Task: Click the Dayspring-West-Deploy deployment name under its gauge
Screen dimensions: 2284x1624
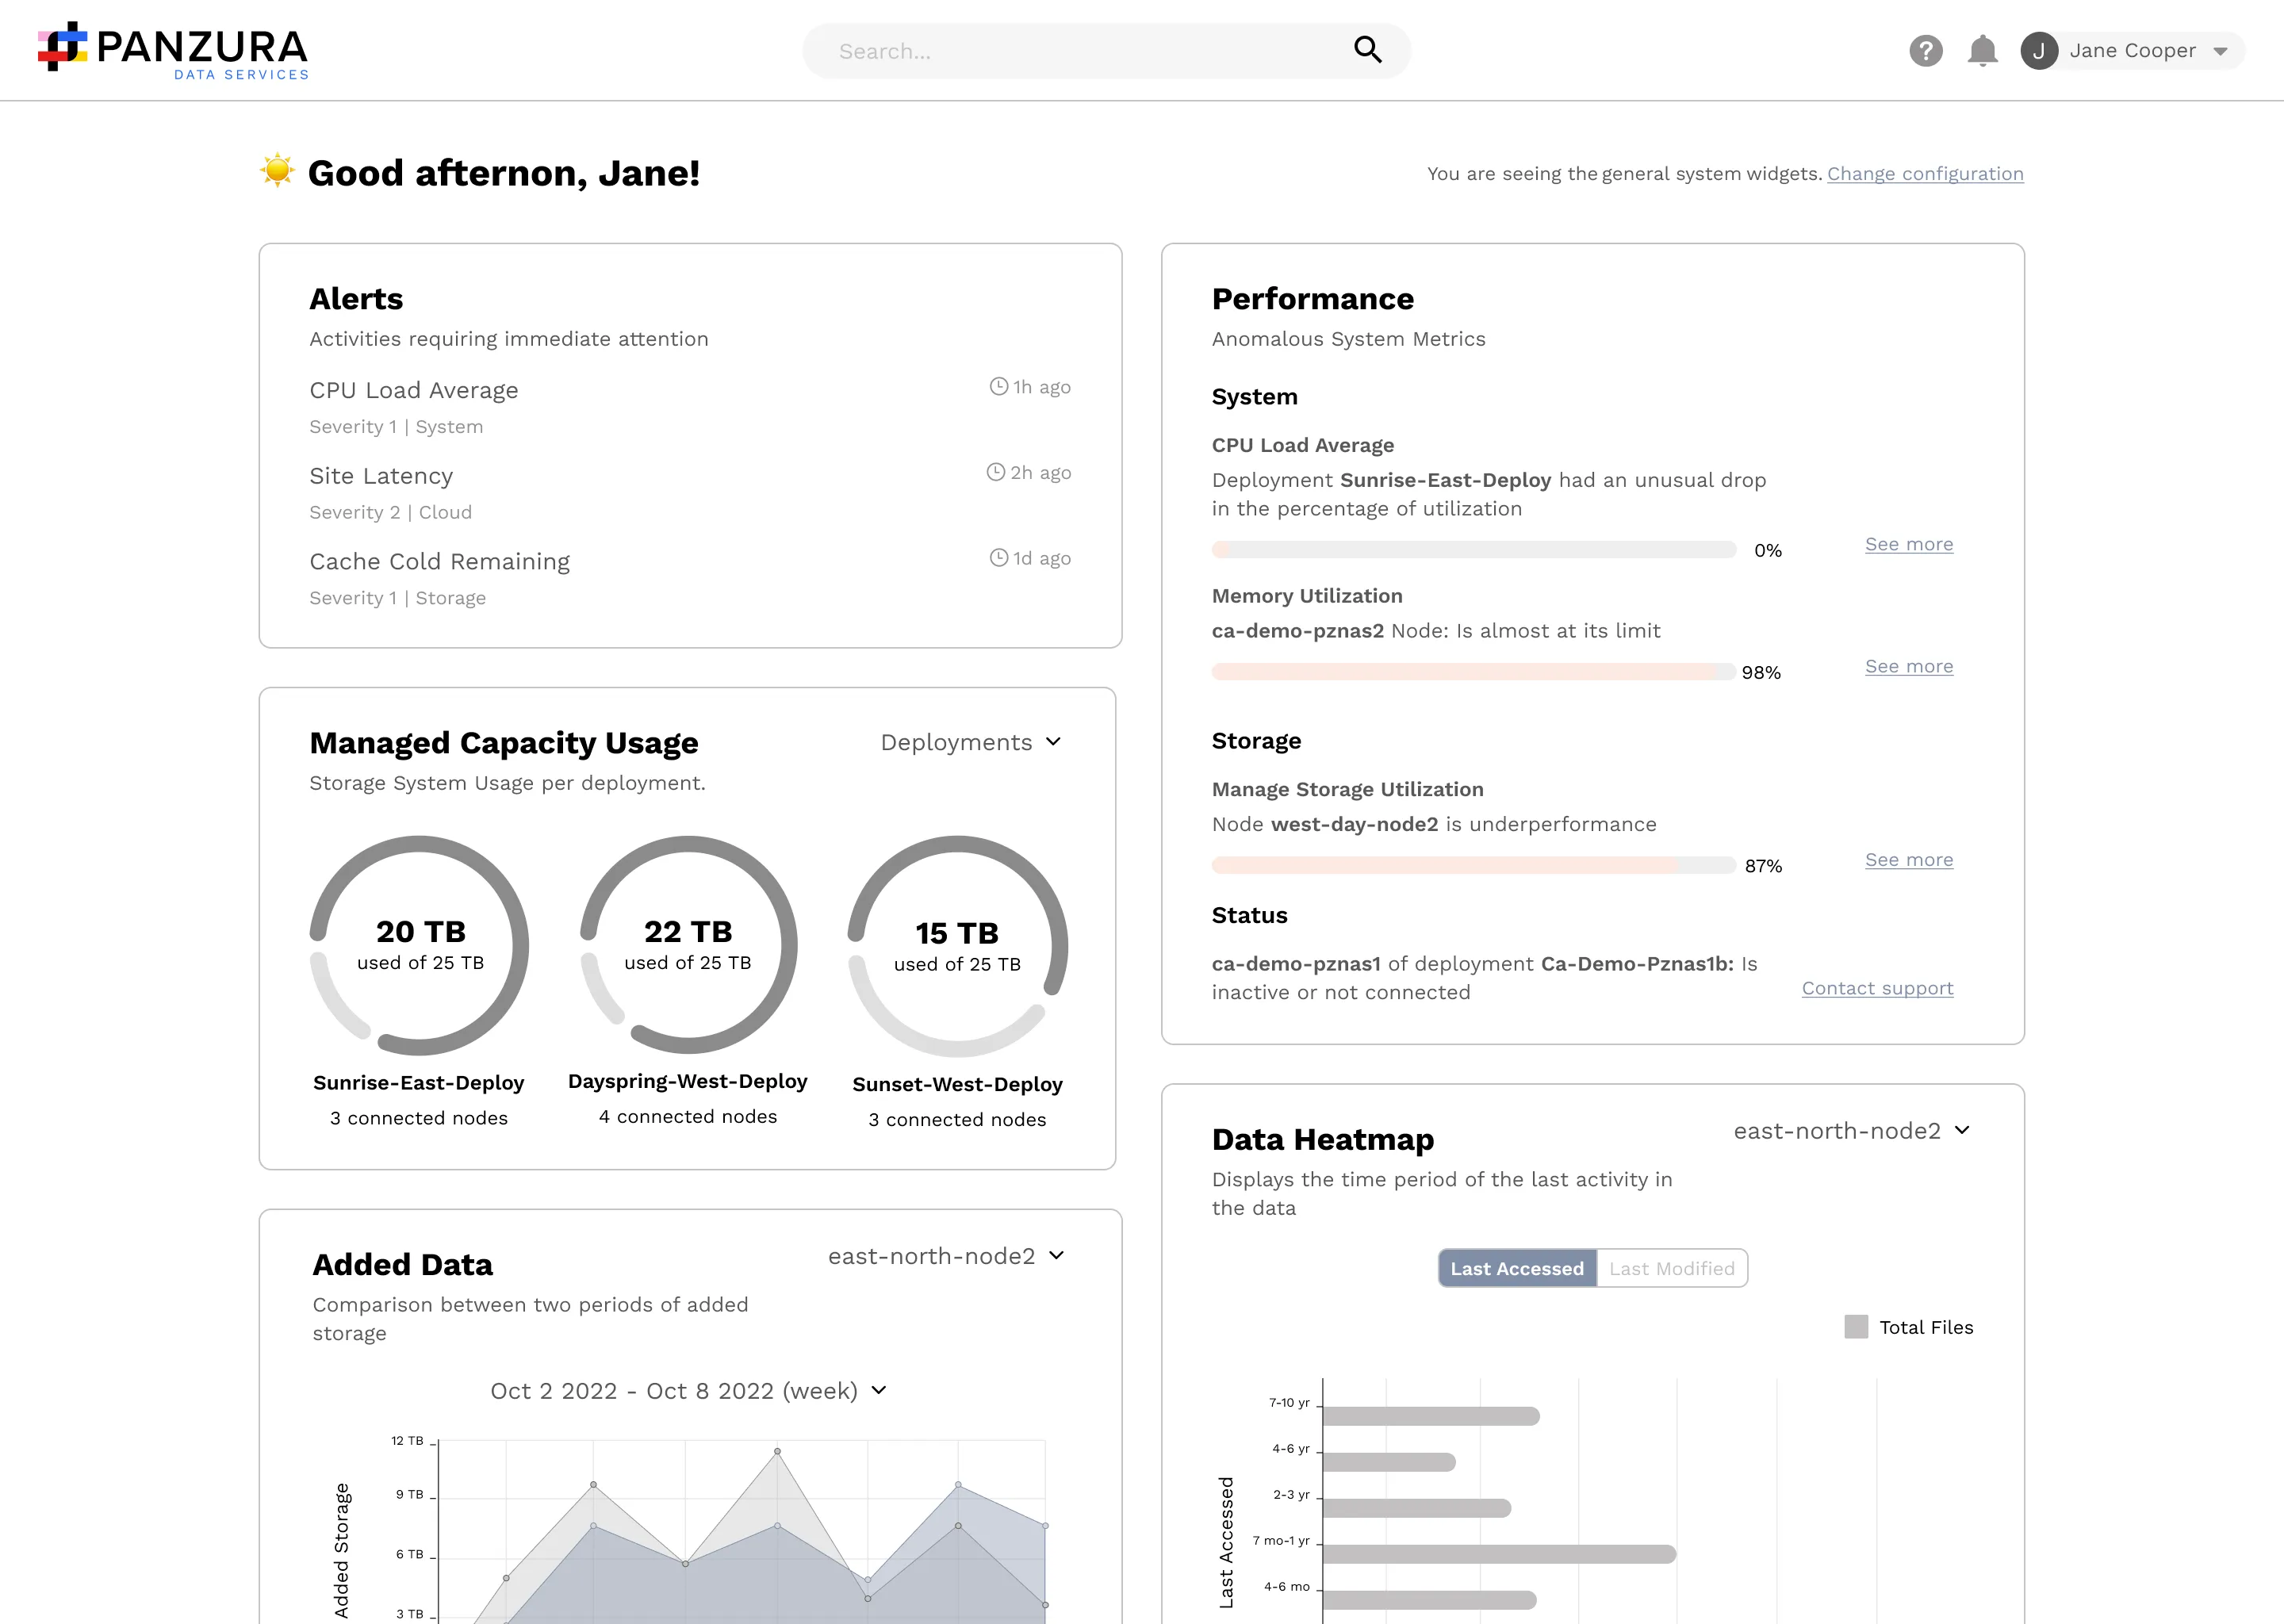Action: pyautogui.click(x=688, y=1081)
